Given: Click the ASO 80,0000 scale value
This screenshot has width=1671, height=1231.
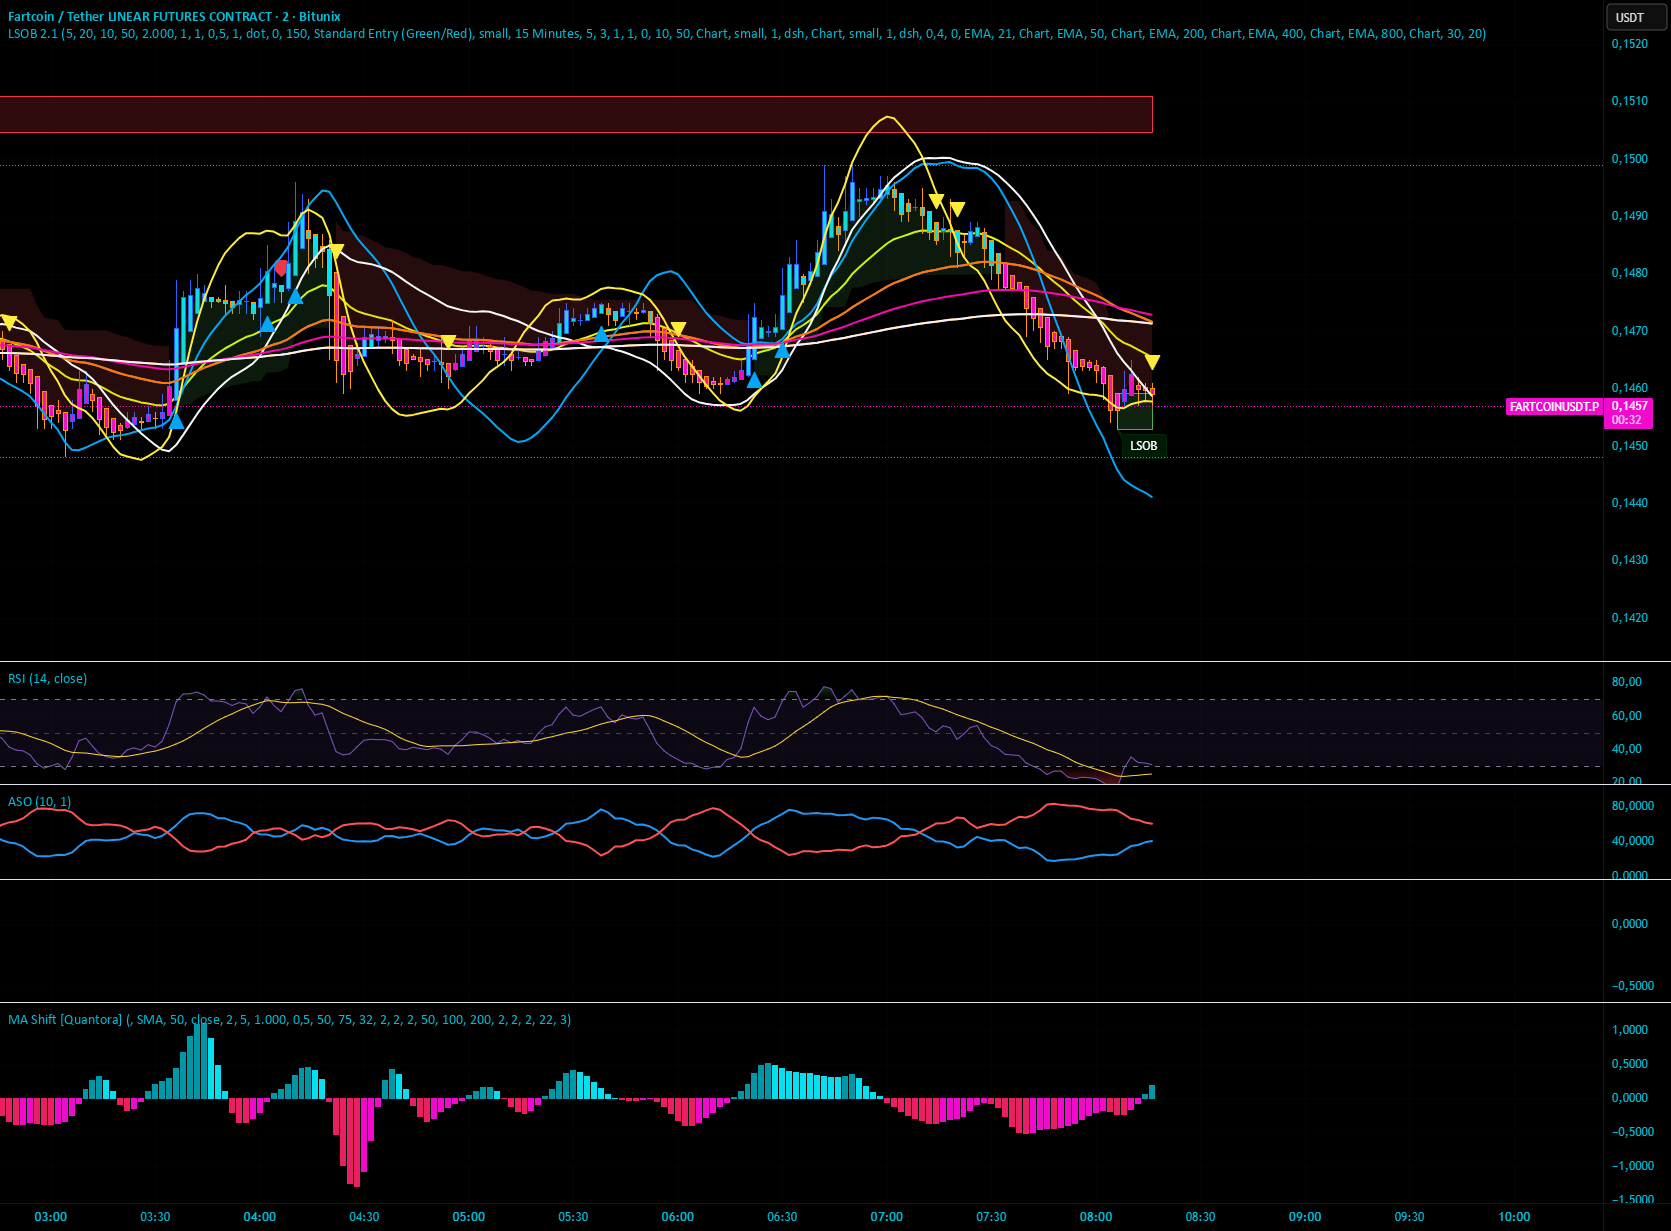Looking at the screenshot, I should [x=1633, y=806].
